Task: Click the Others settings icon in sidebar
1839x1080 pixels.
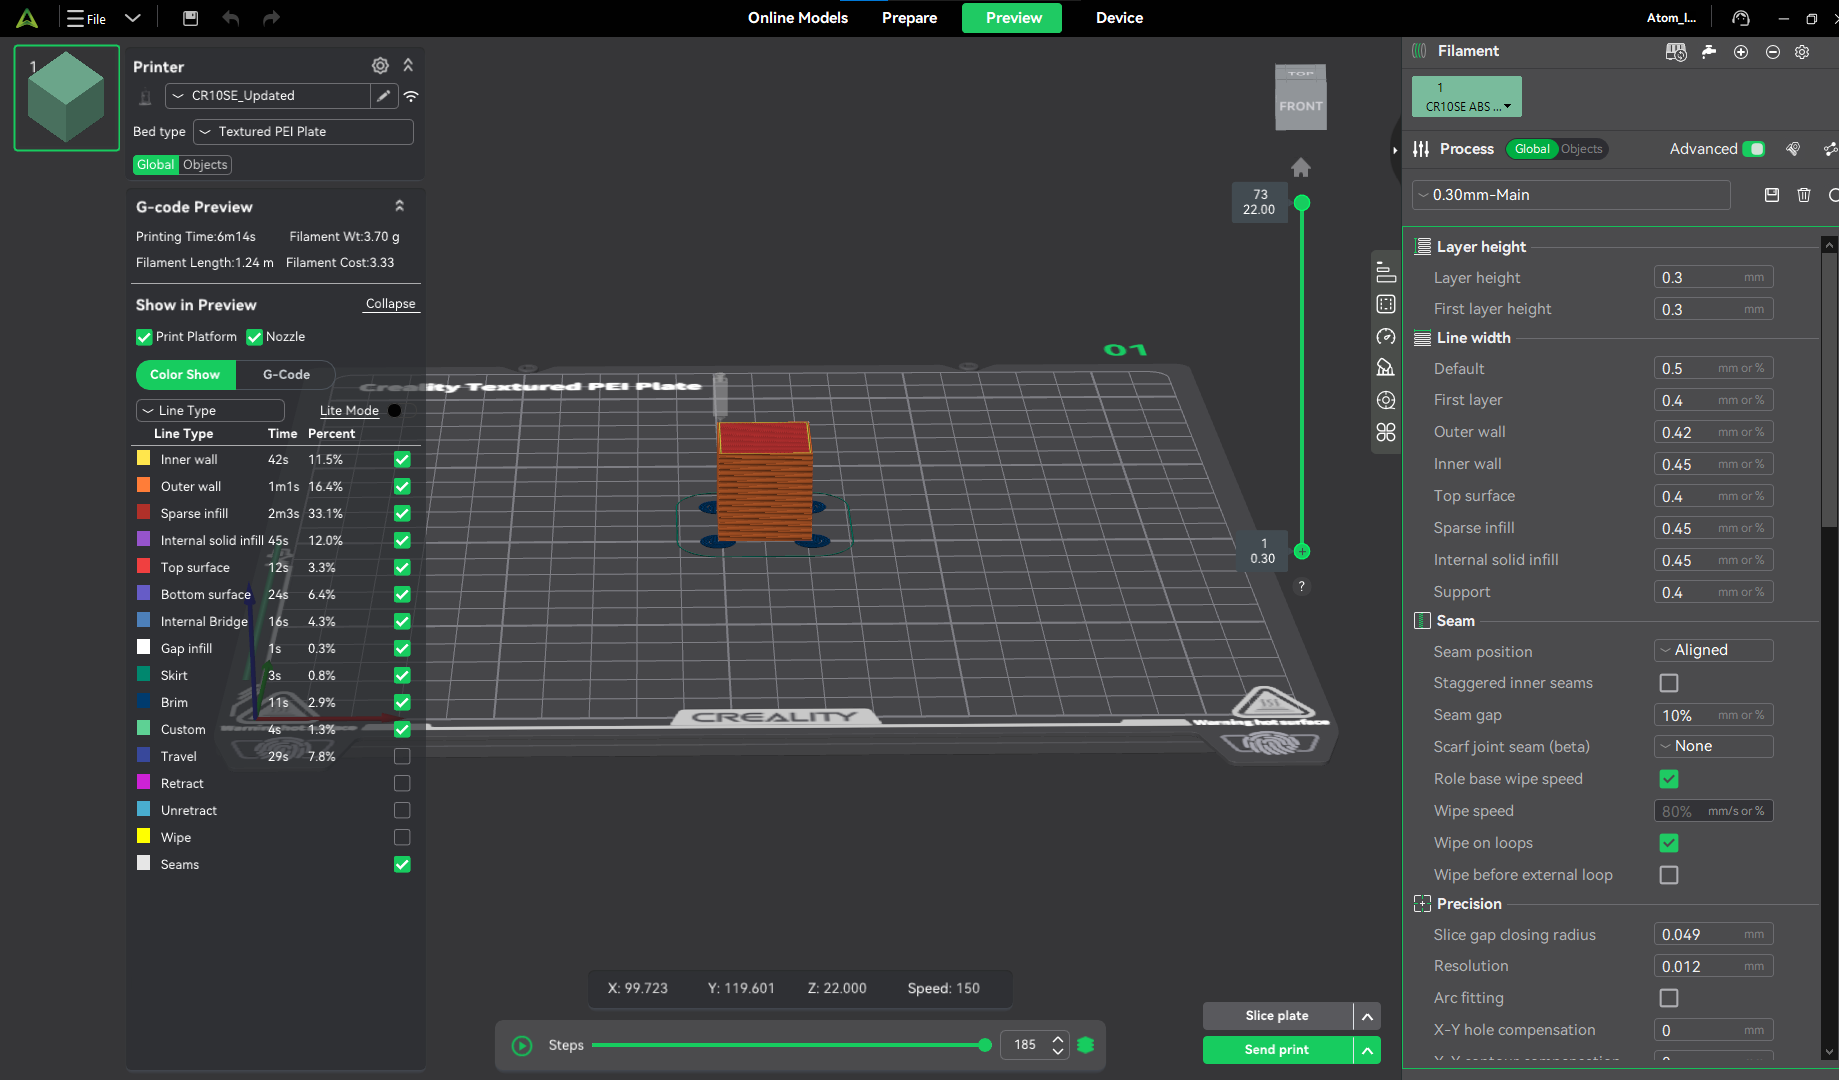Action: tap(1386, 400)
